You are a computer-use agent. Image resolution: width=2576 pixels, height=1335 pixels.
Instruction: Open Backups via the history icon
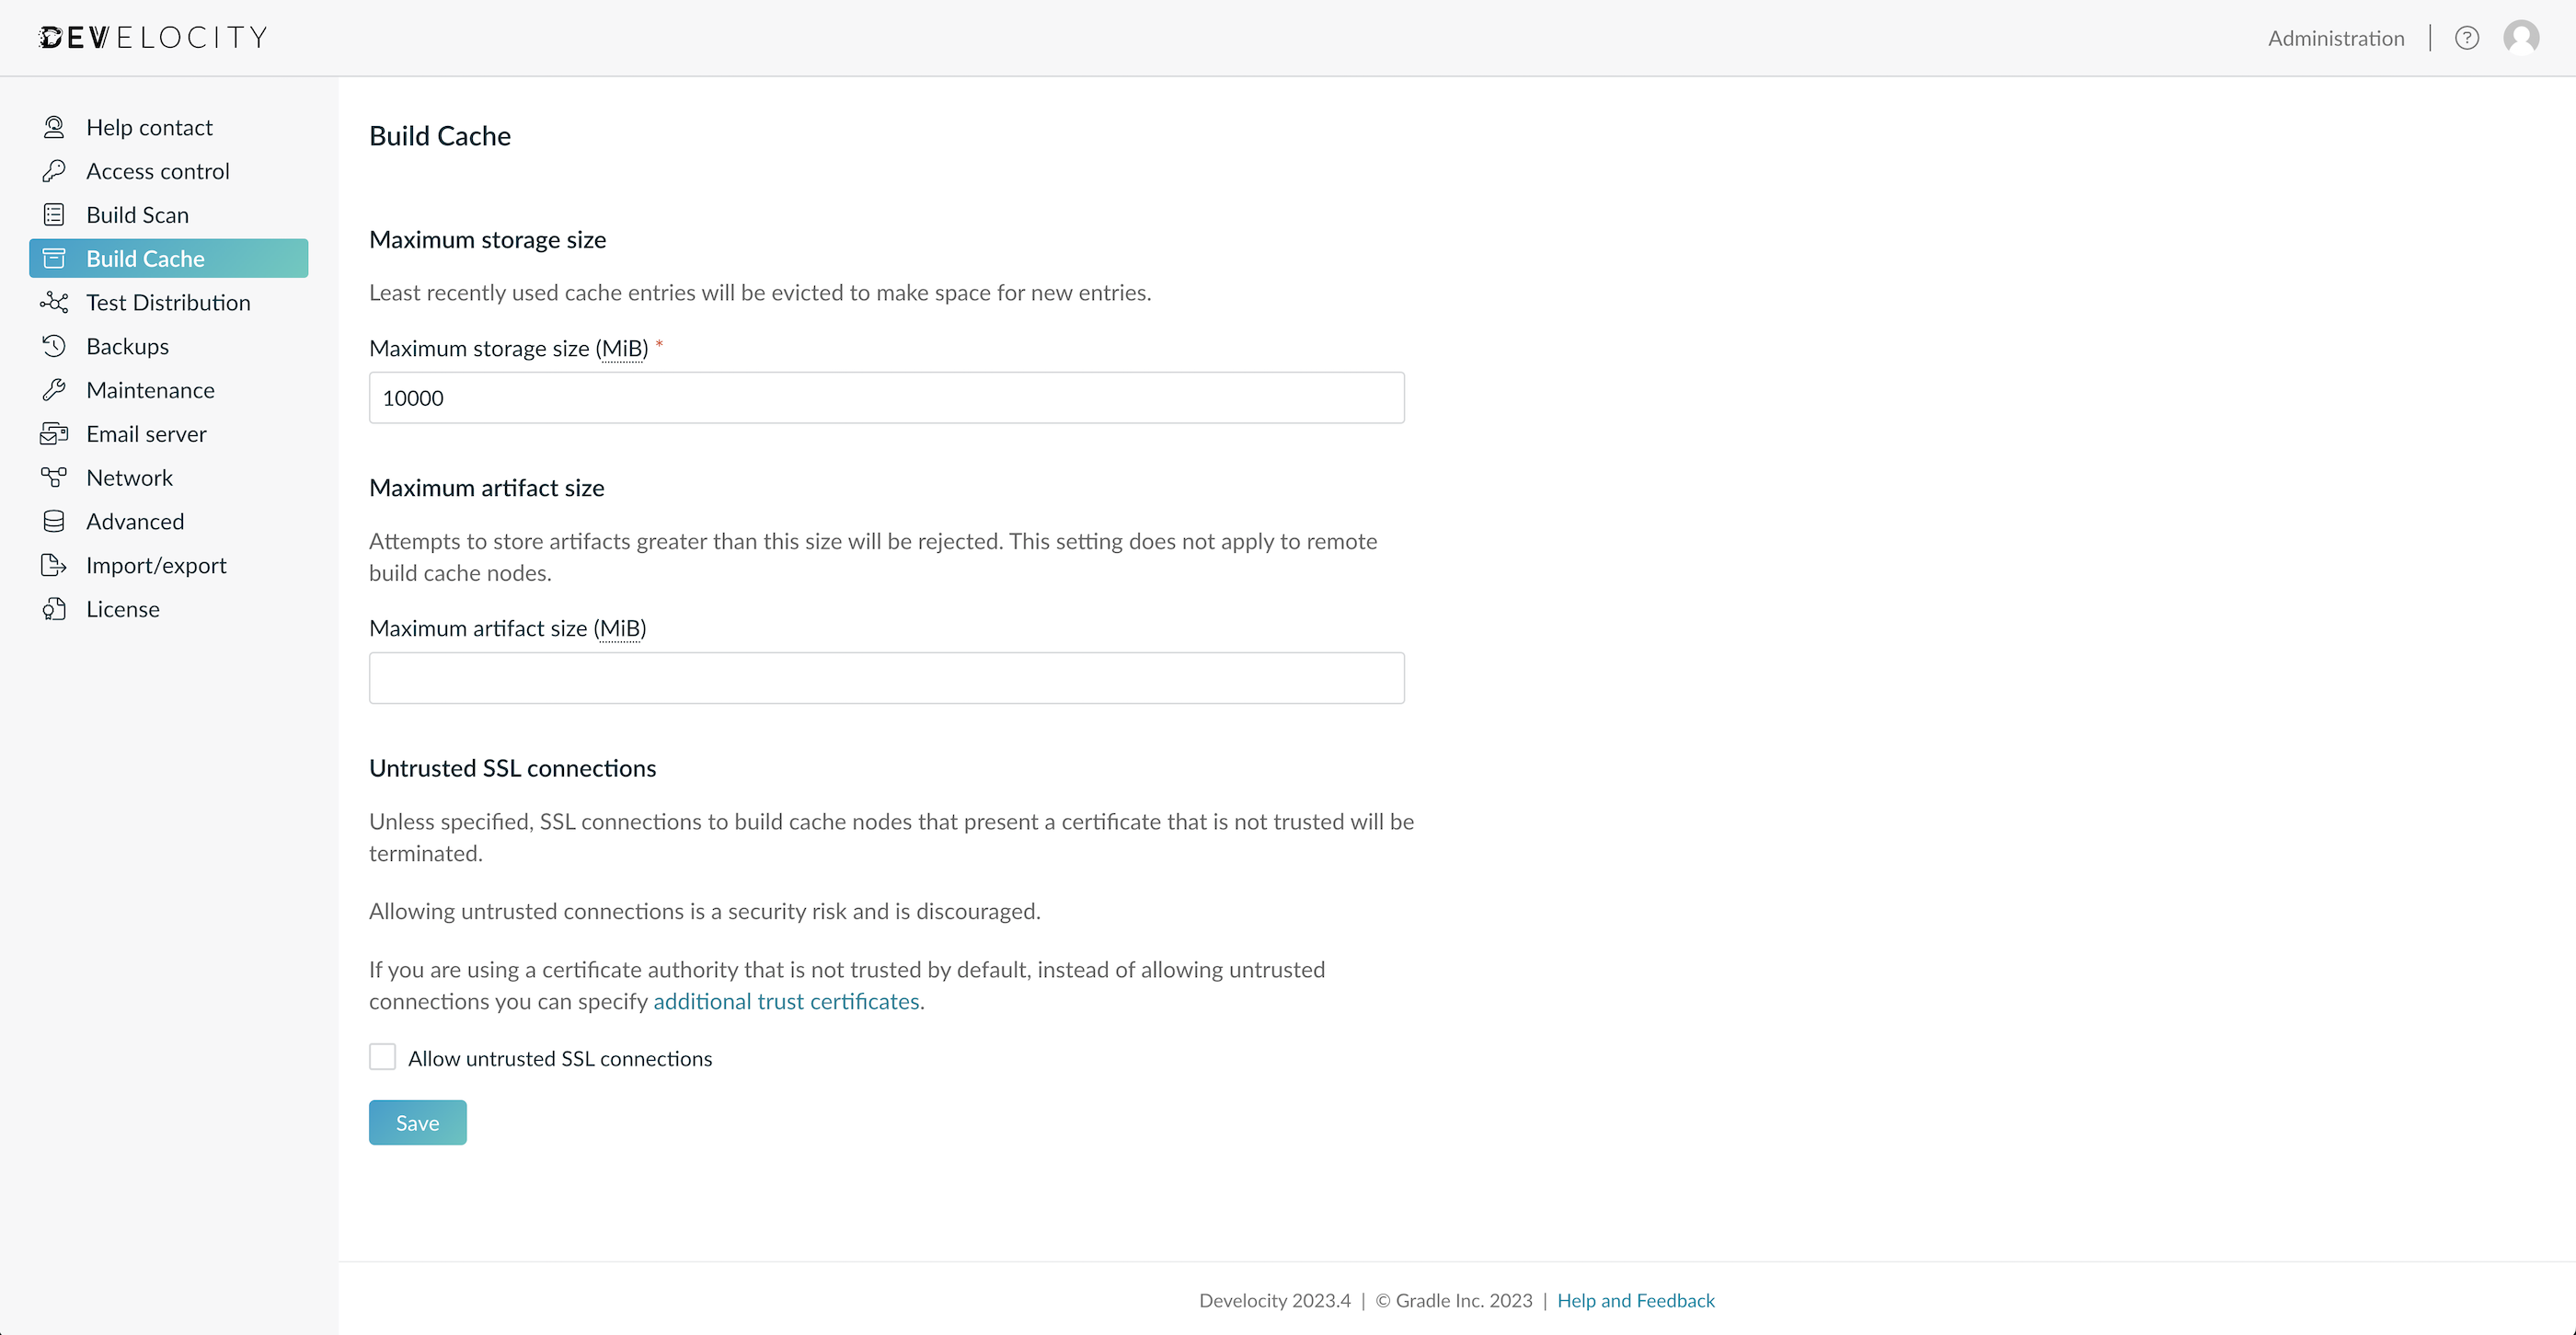(55, 346)
